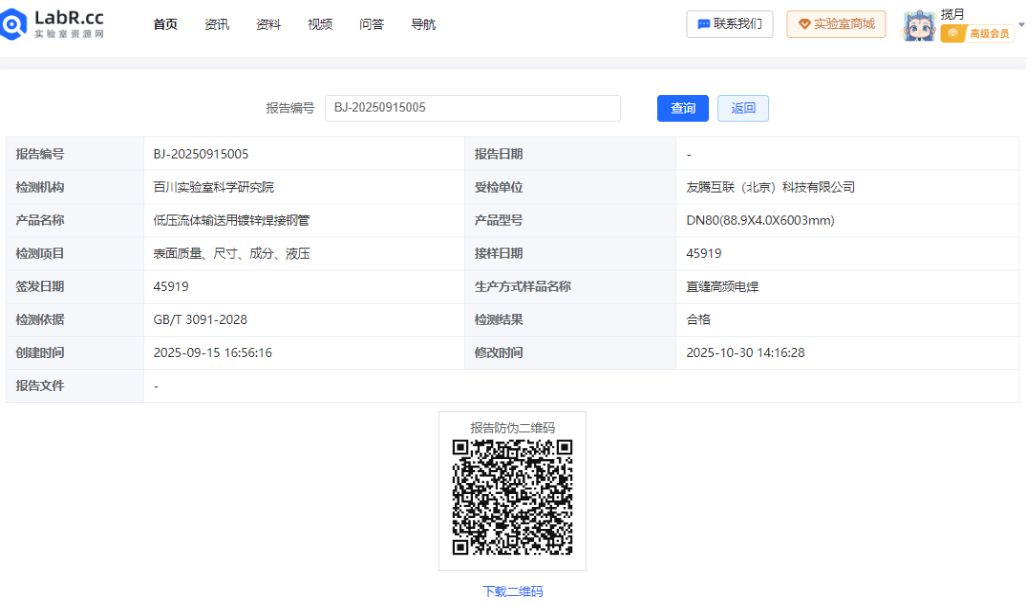Click the LabR.cc logo icon

click(x=17, y=25)
